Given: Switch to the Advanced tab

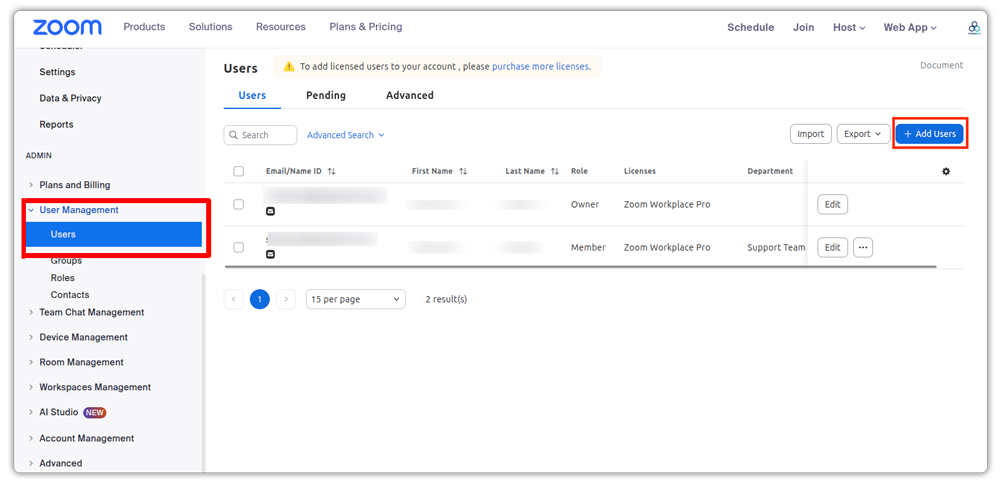Looking at the screenshot, I should [409, 95].
